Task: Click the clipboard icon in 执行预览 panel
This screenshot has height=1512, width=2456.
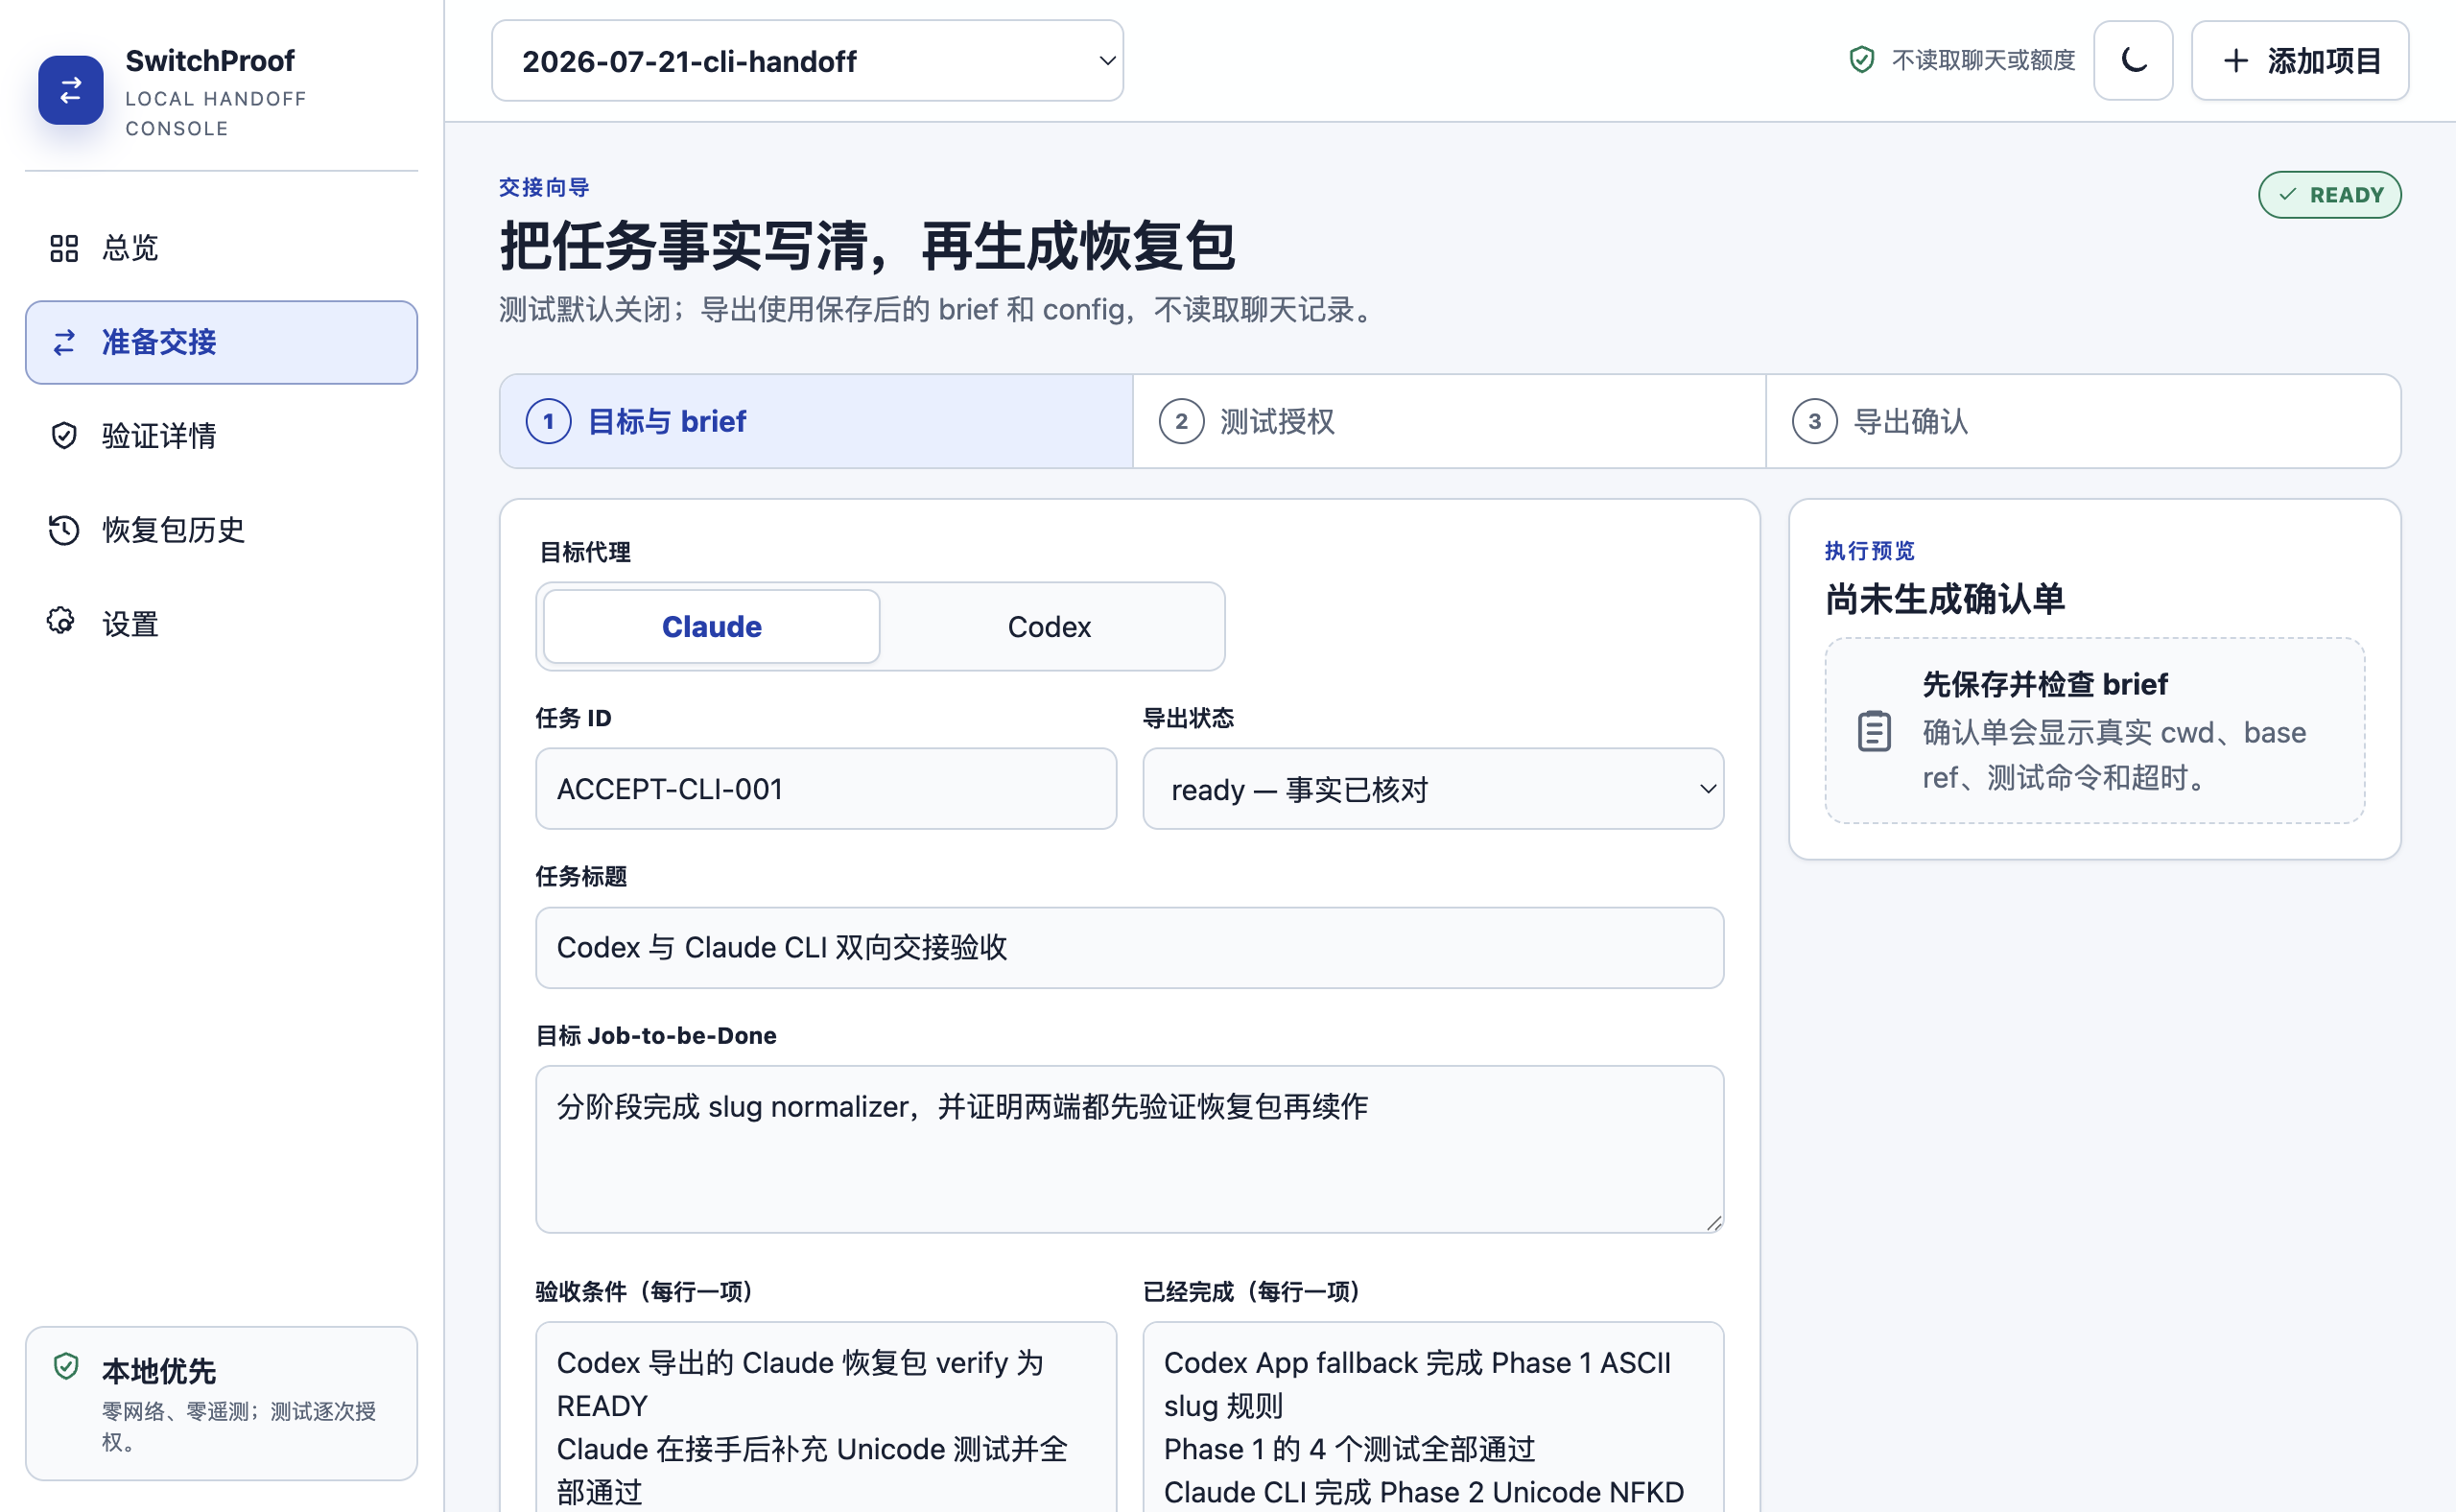Action: pyautogui.click(x=1874, y=731)
